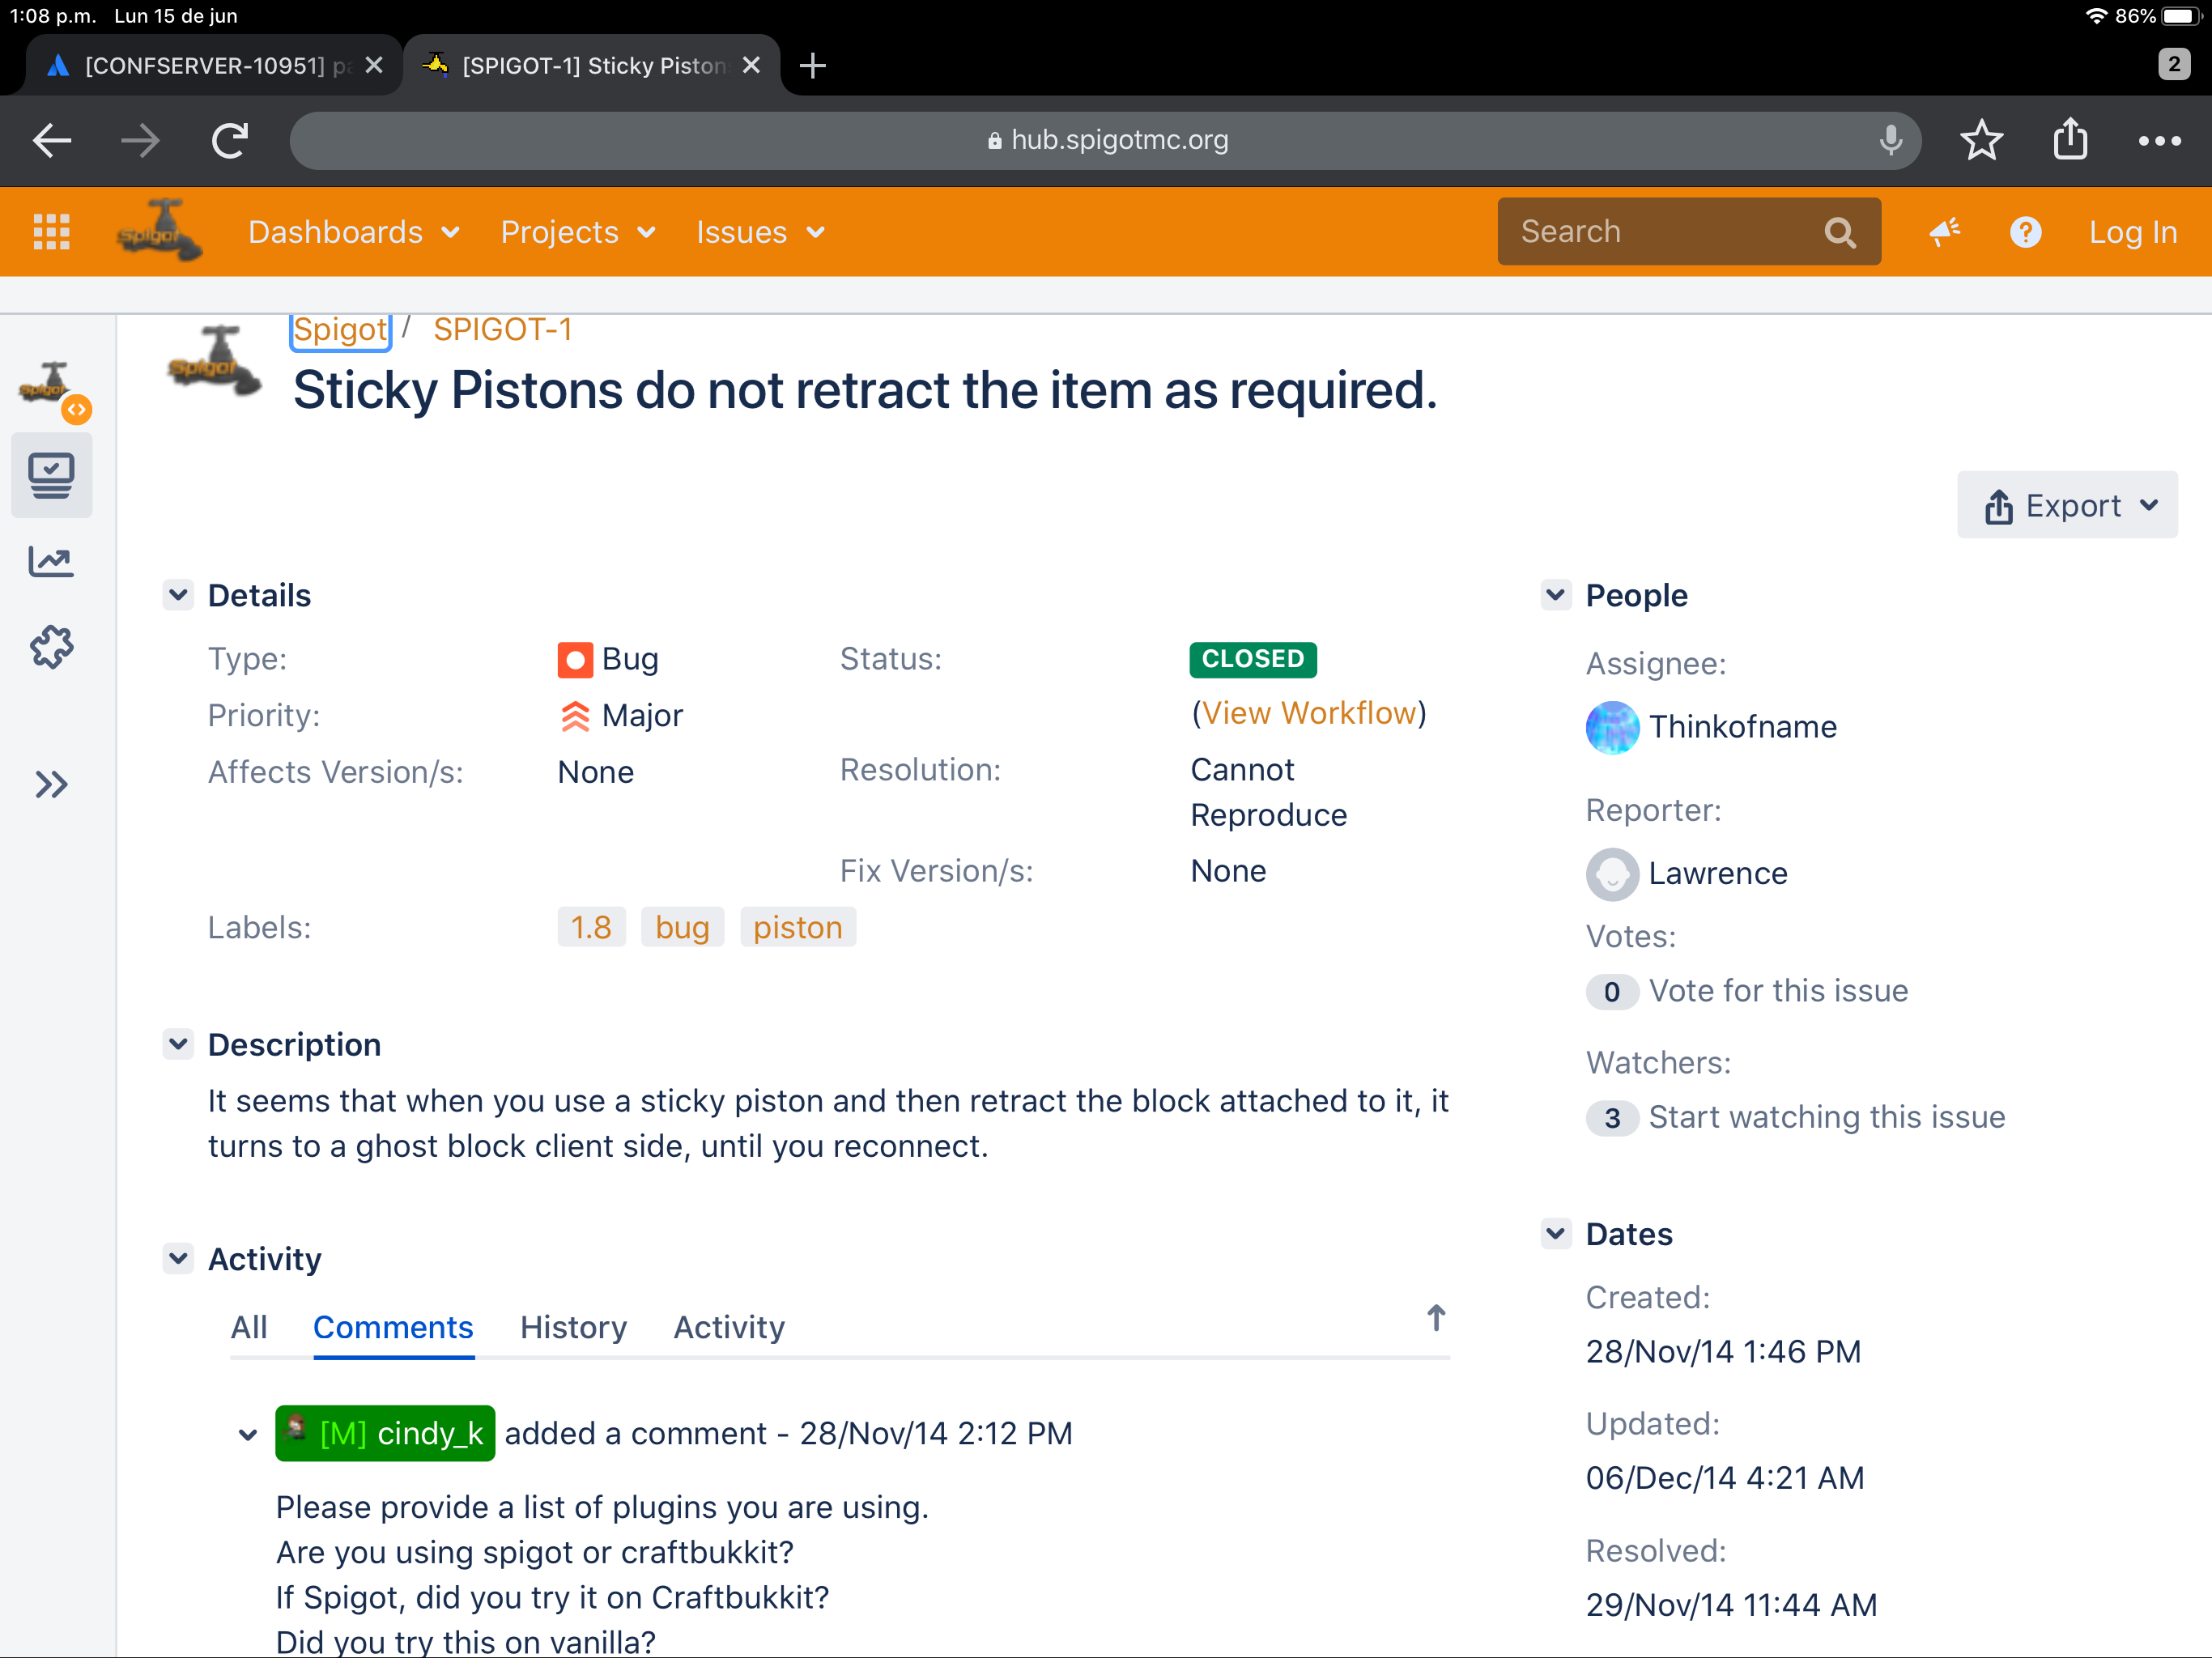
Task: Bookmark page with the star icon
Action: point(1981,140)
